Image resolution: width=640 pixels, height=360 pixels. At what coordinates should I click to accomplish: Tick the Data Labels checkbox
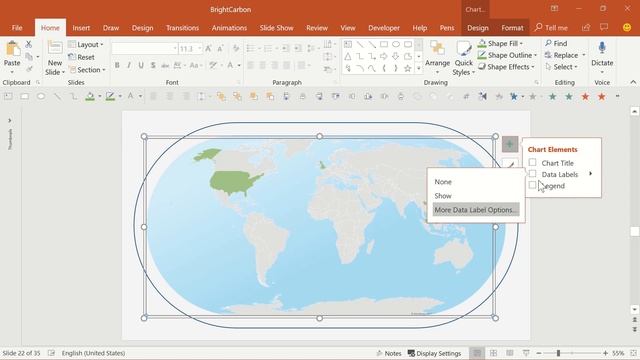pyautogui.click(x=532, y=174)
